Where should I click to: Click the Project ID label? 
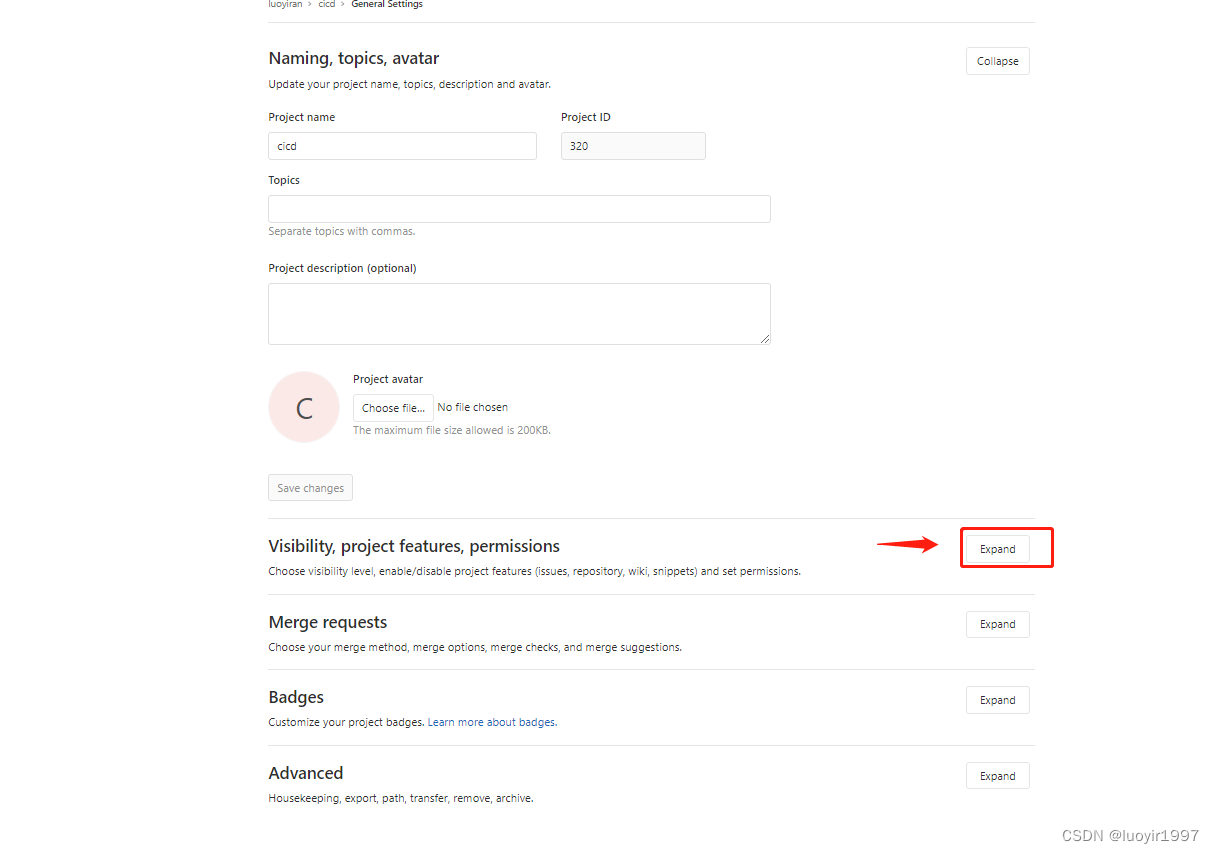point(586,117)
